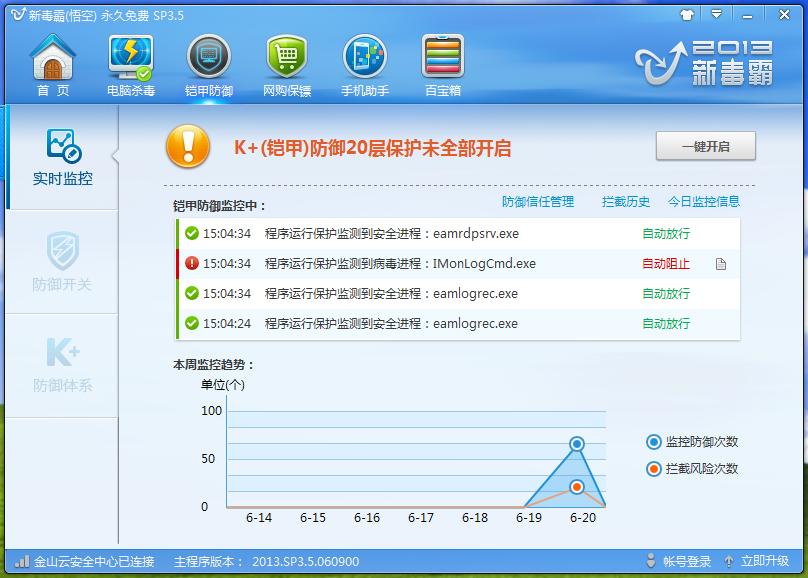Click the K+(铠甲)防御20层保护未全部开启 heading
Screen dimensions: 808x578
point(373,148)
